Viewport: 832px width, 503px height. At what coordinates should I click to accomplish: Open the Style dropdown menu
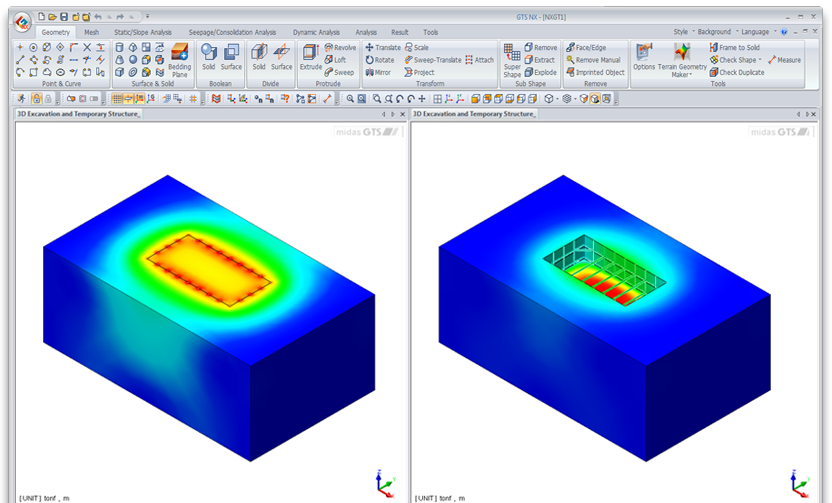click(x=682, y=32)
